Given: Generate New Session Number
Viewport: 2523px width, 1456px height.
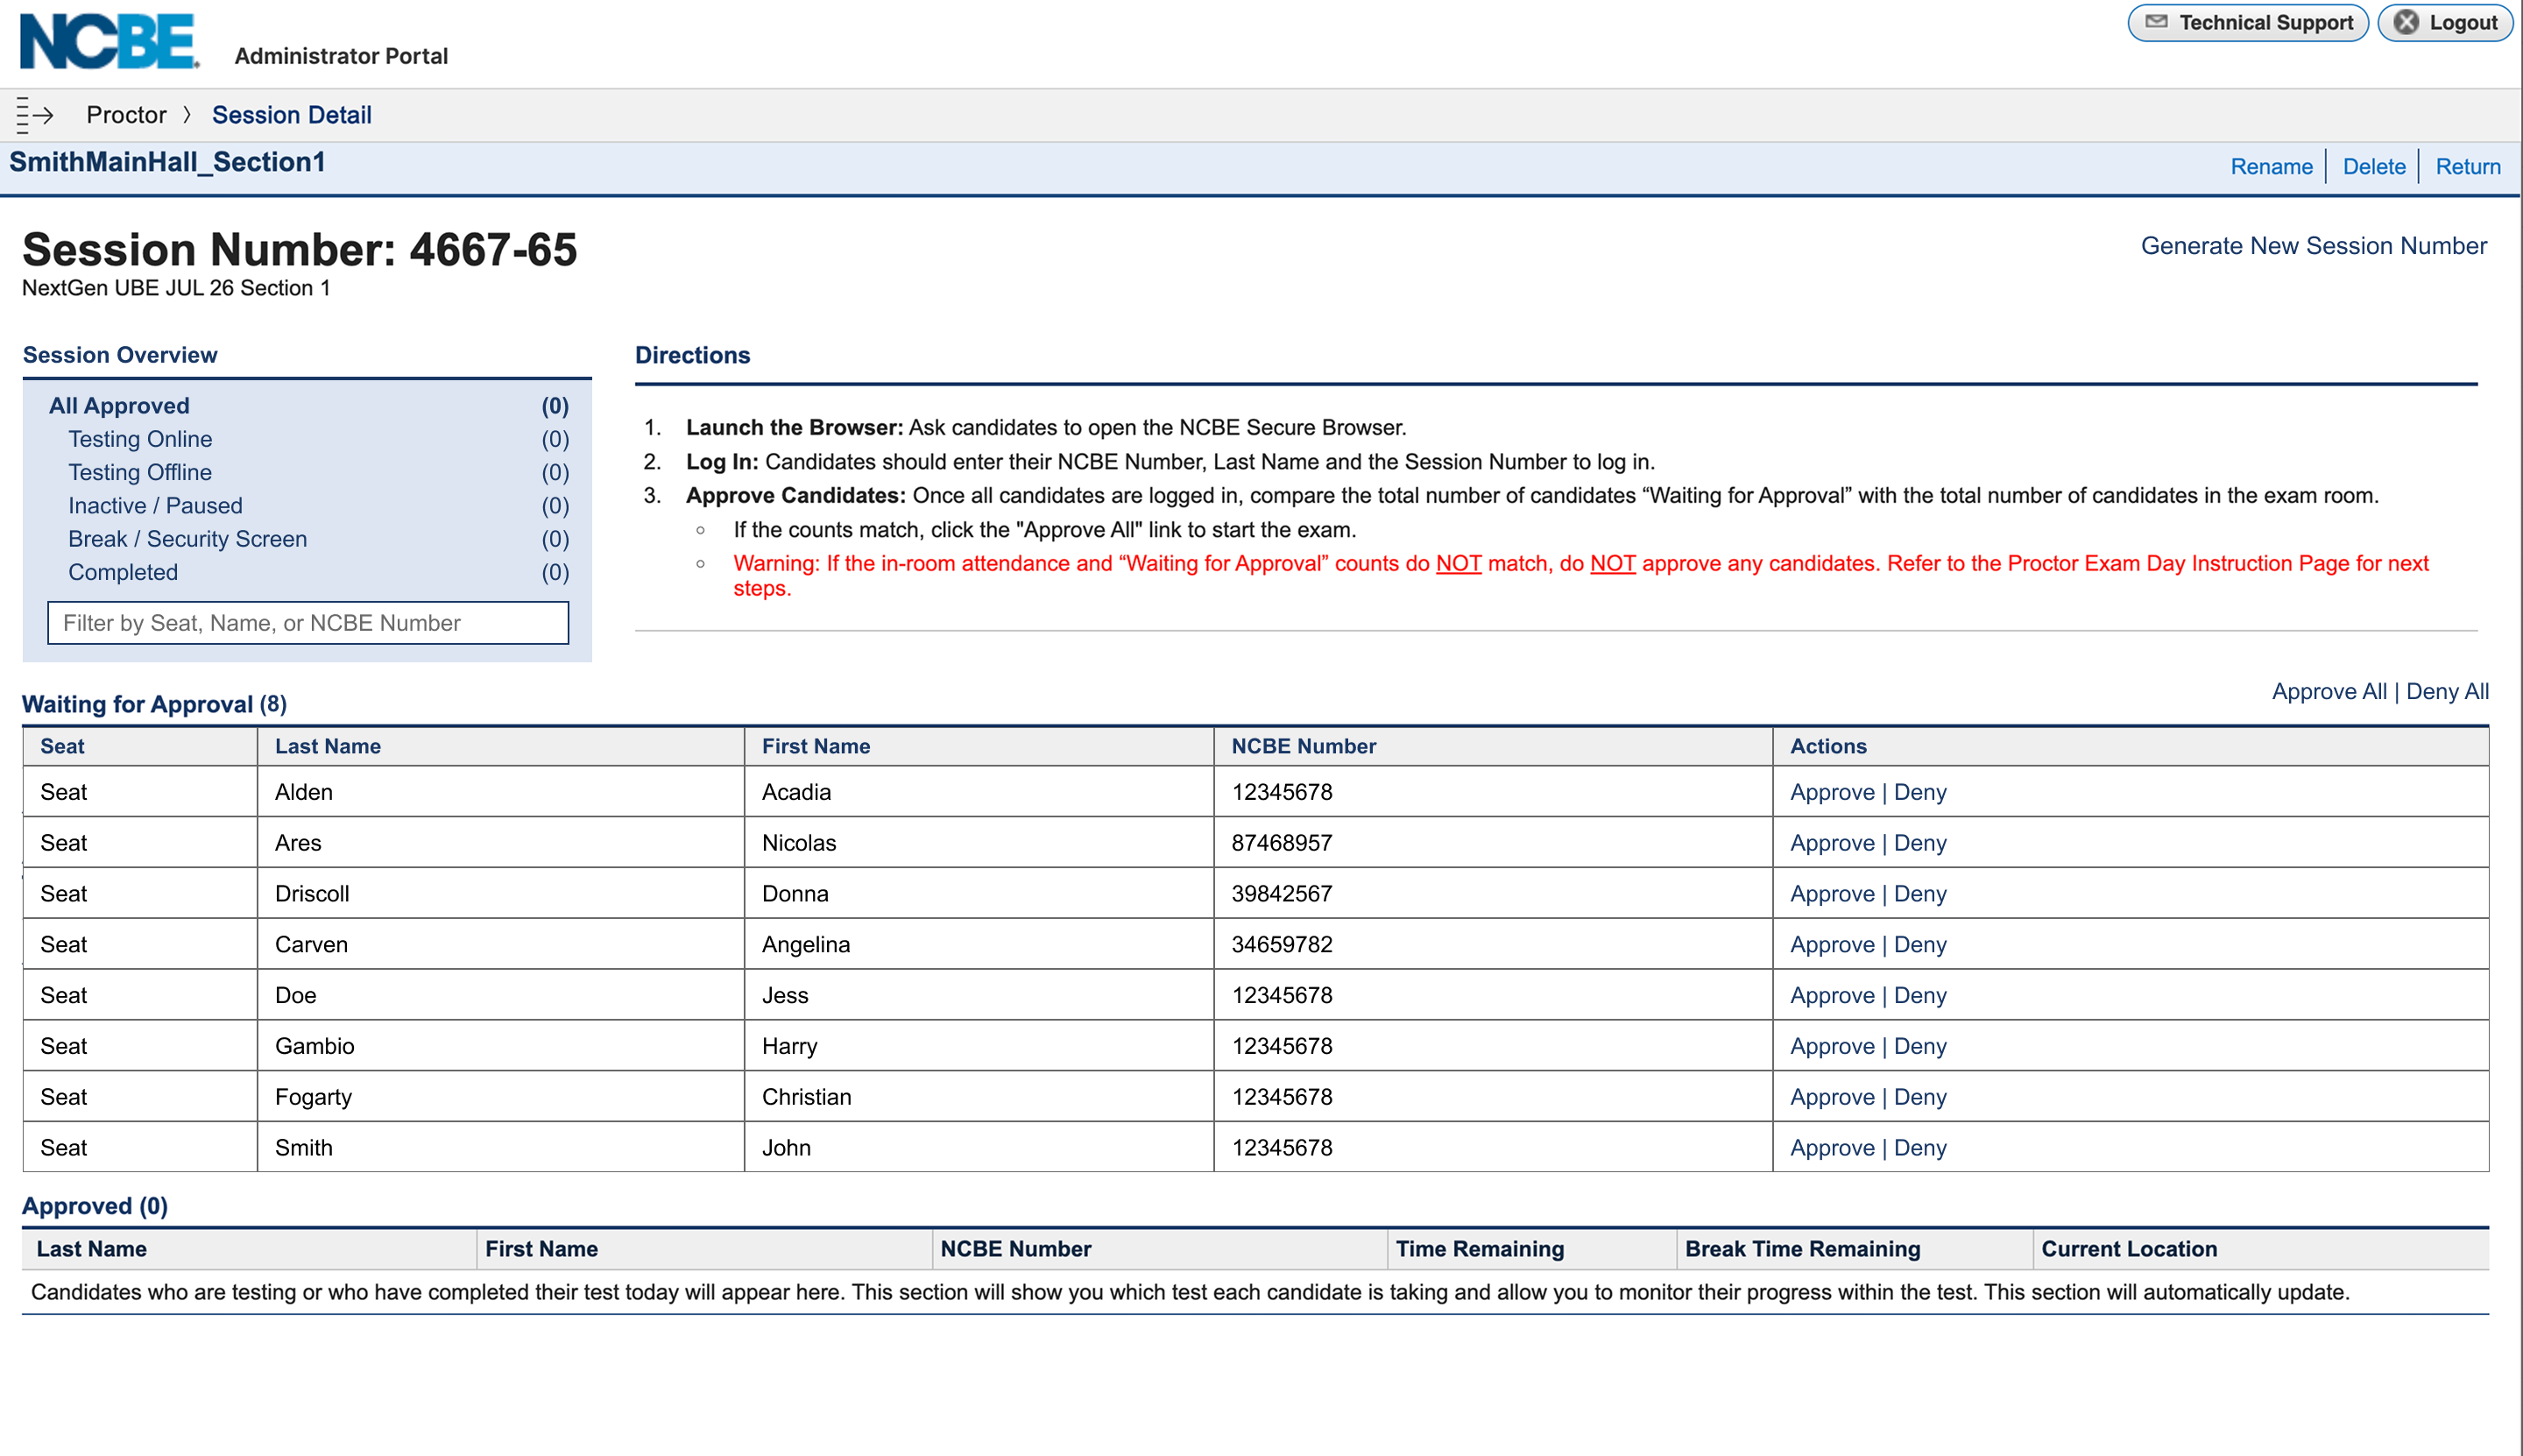Looking at the screenshot, I should (2313, 246).
